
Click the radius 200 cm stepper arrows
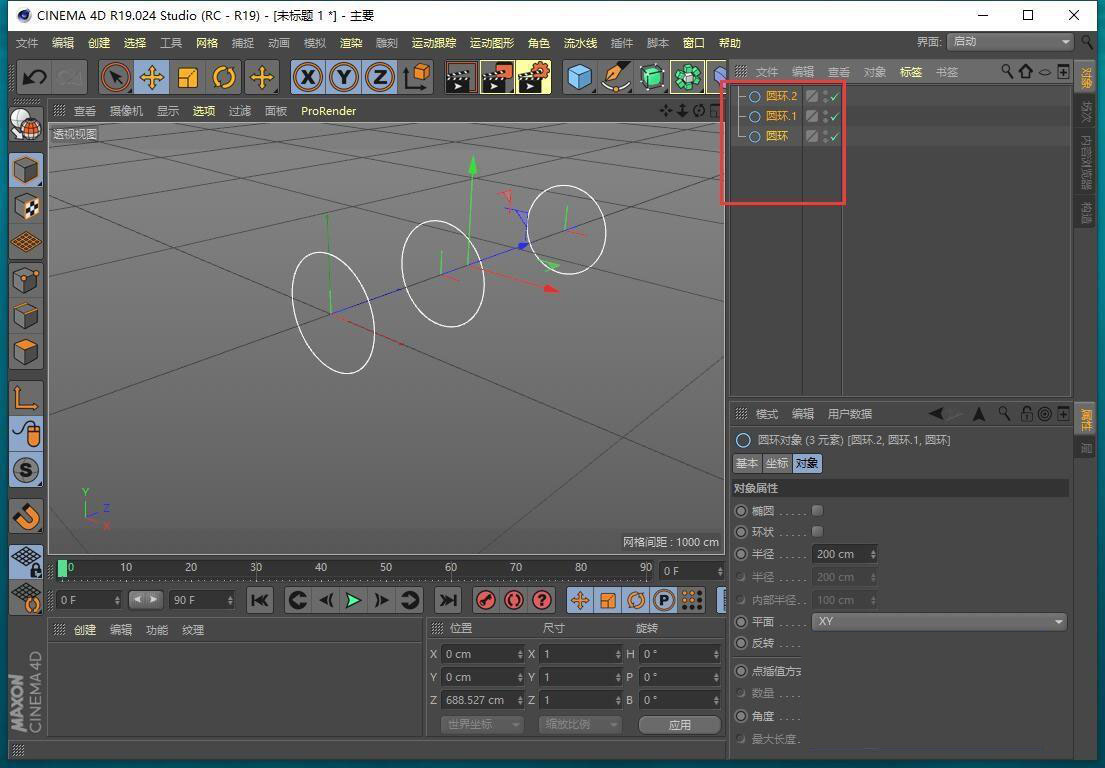tap(873, 555)
